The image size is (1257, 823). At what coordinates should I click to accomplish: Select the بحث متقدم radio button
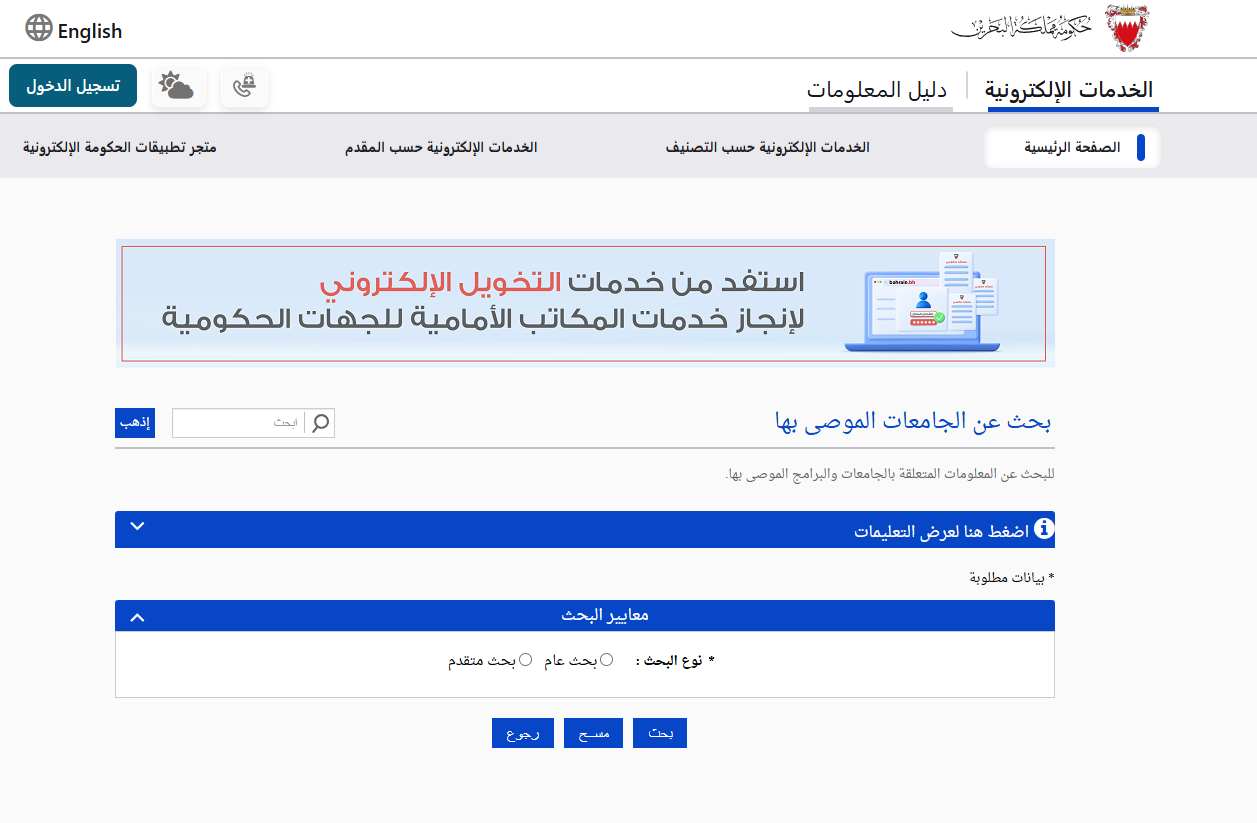pos(526,660)
